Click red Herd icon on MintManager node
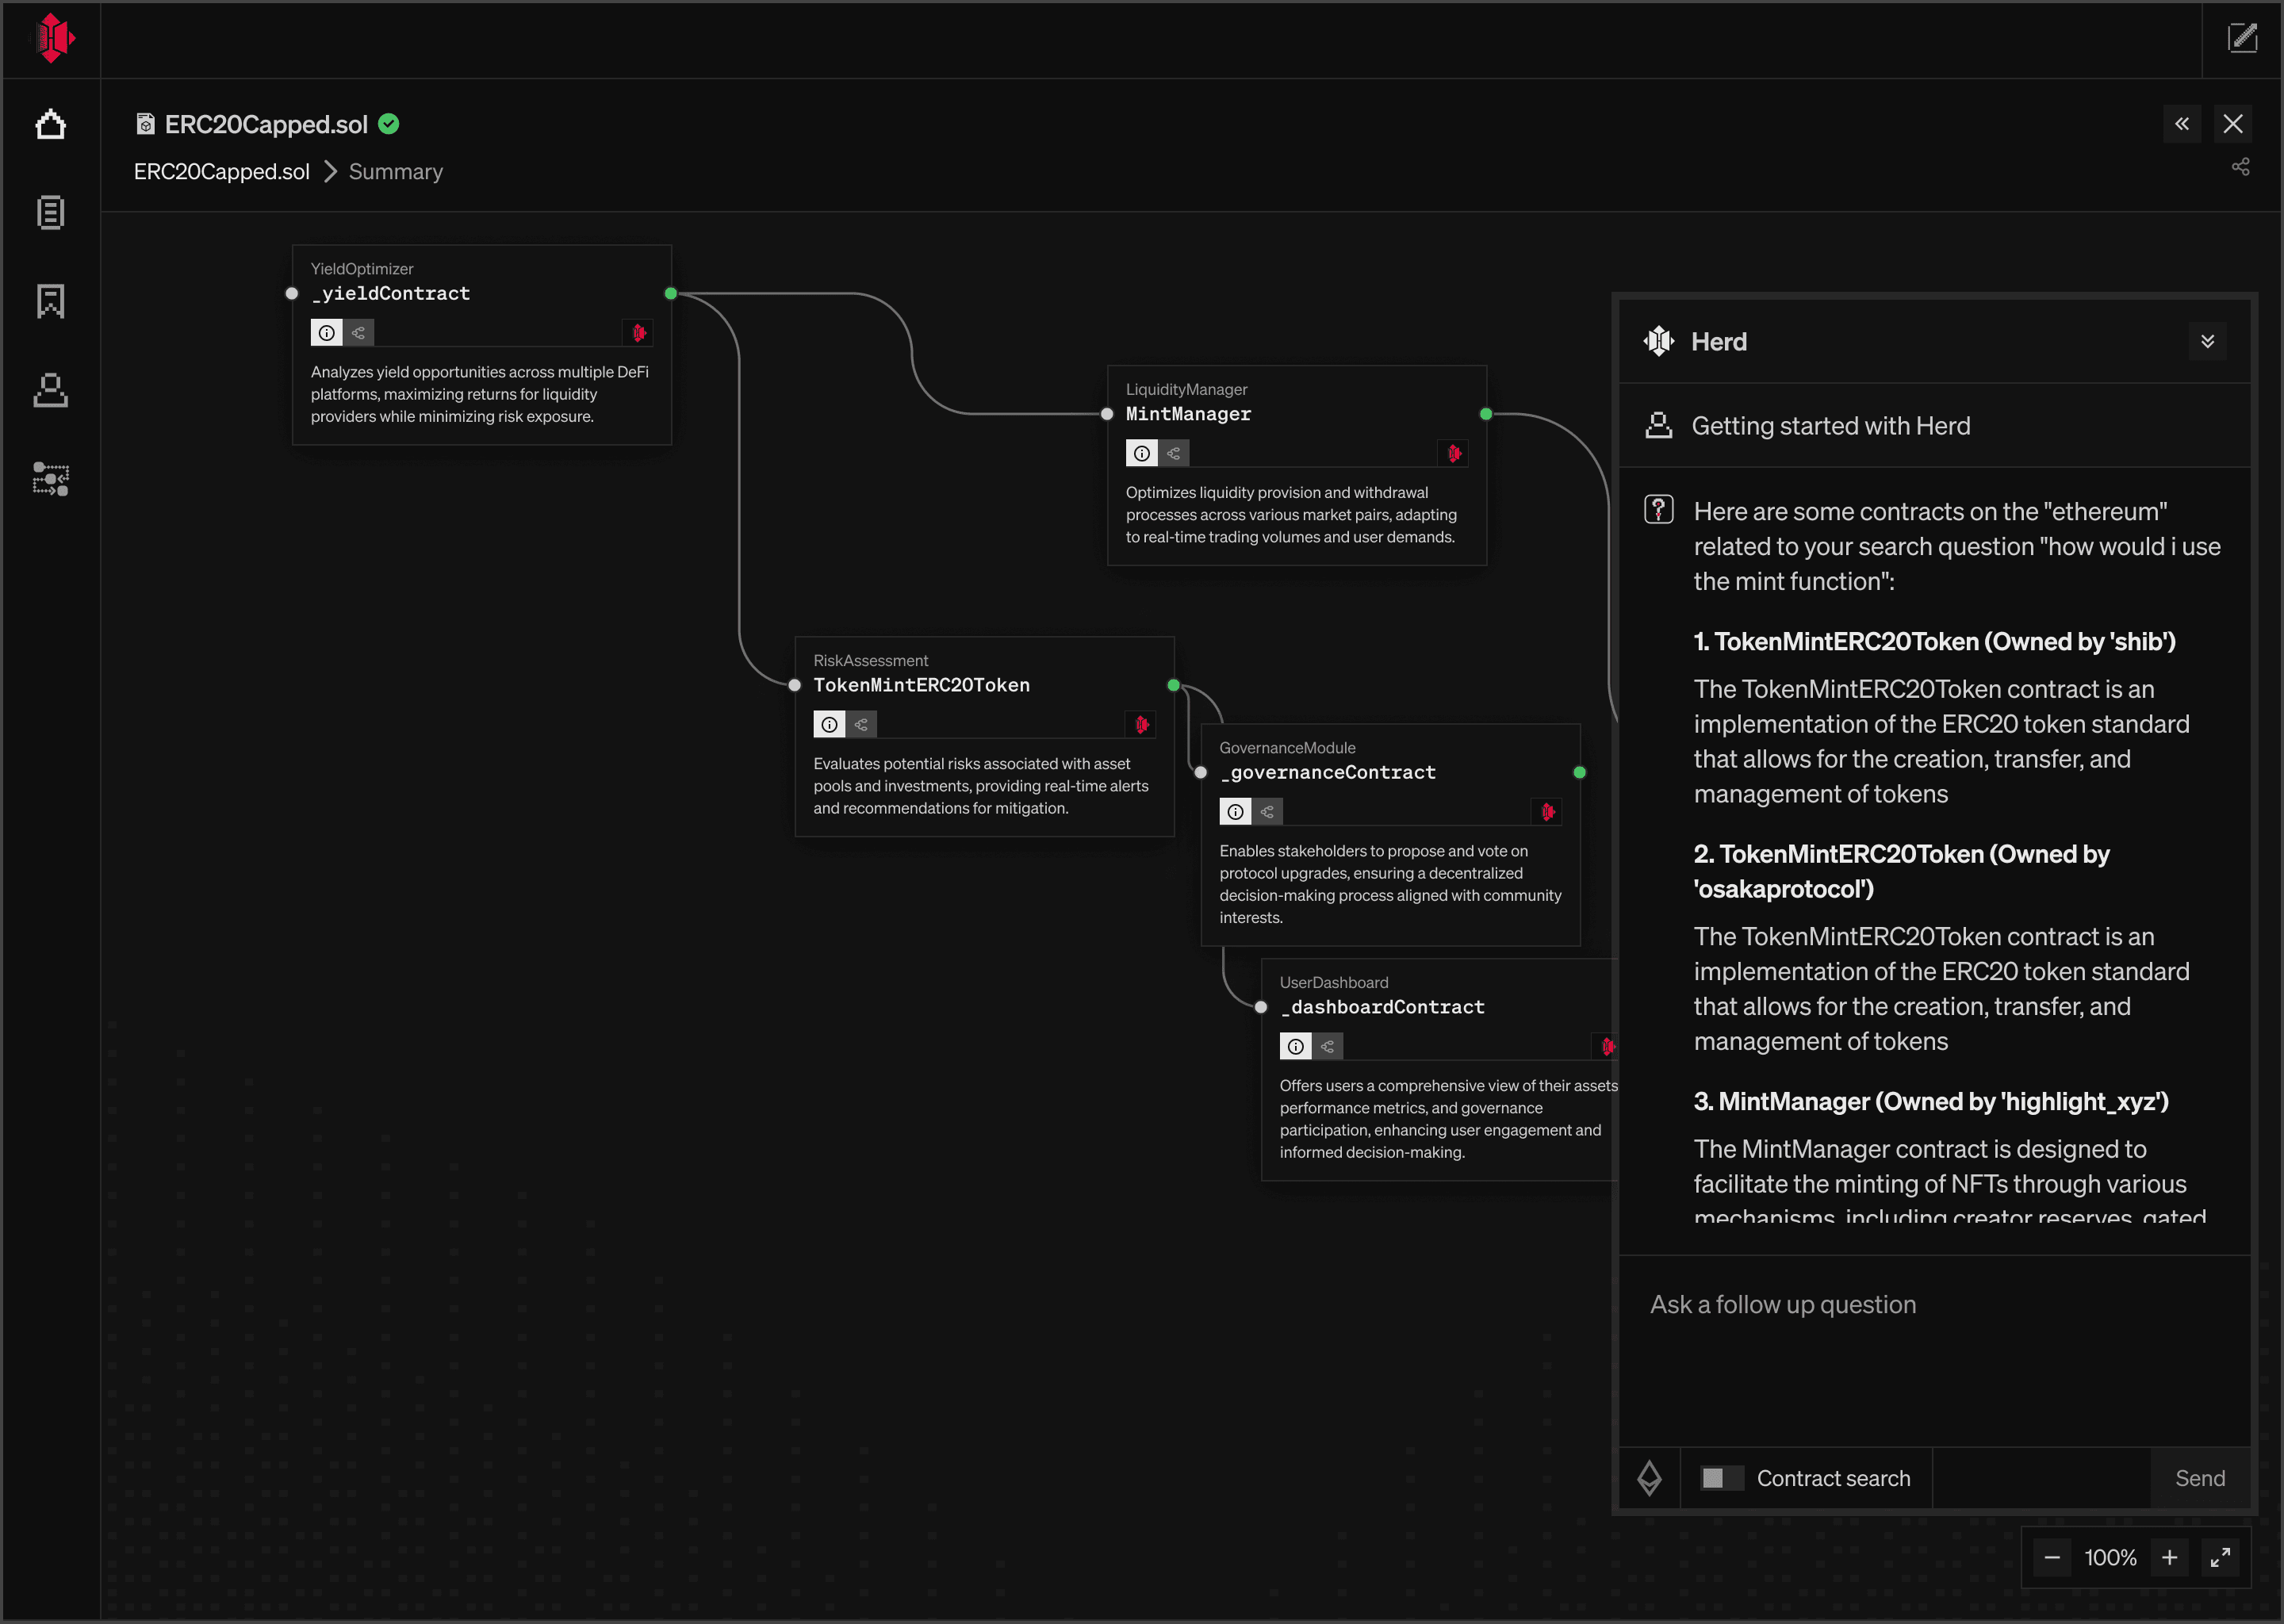Viewport: 2284px width, 1624px height. tap(1454, 454)
